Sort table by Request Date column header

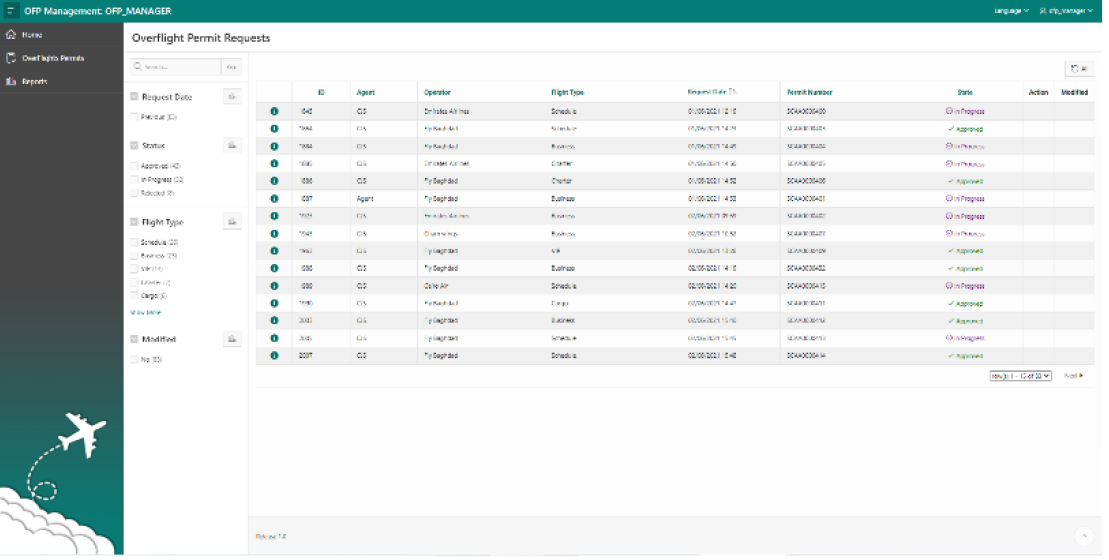pos(711,92)
